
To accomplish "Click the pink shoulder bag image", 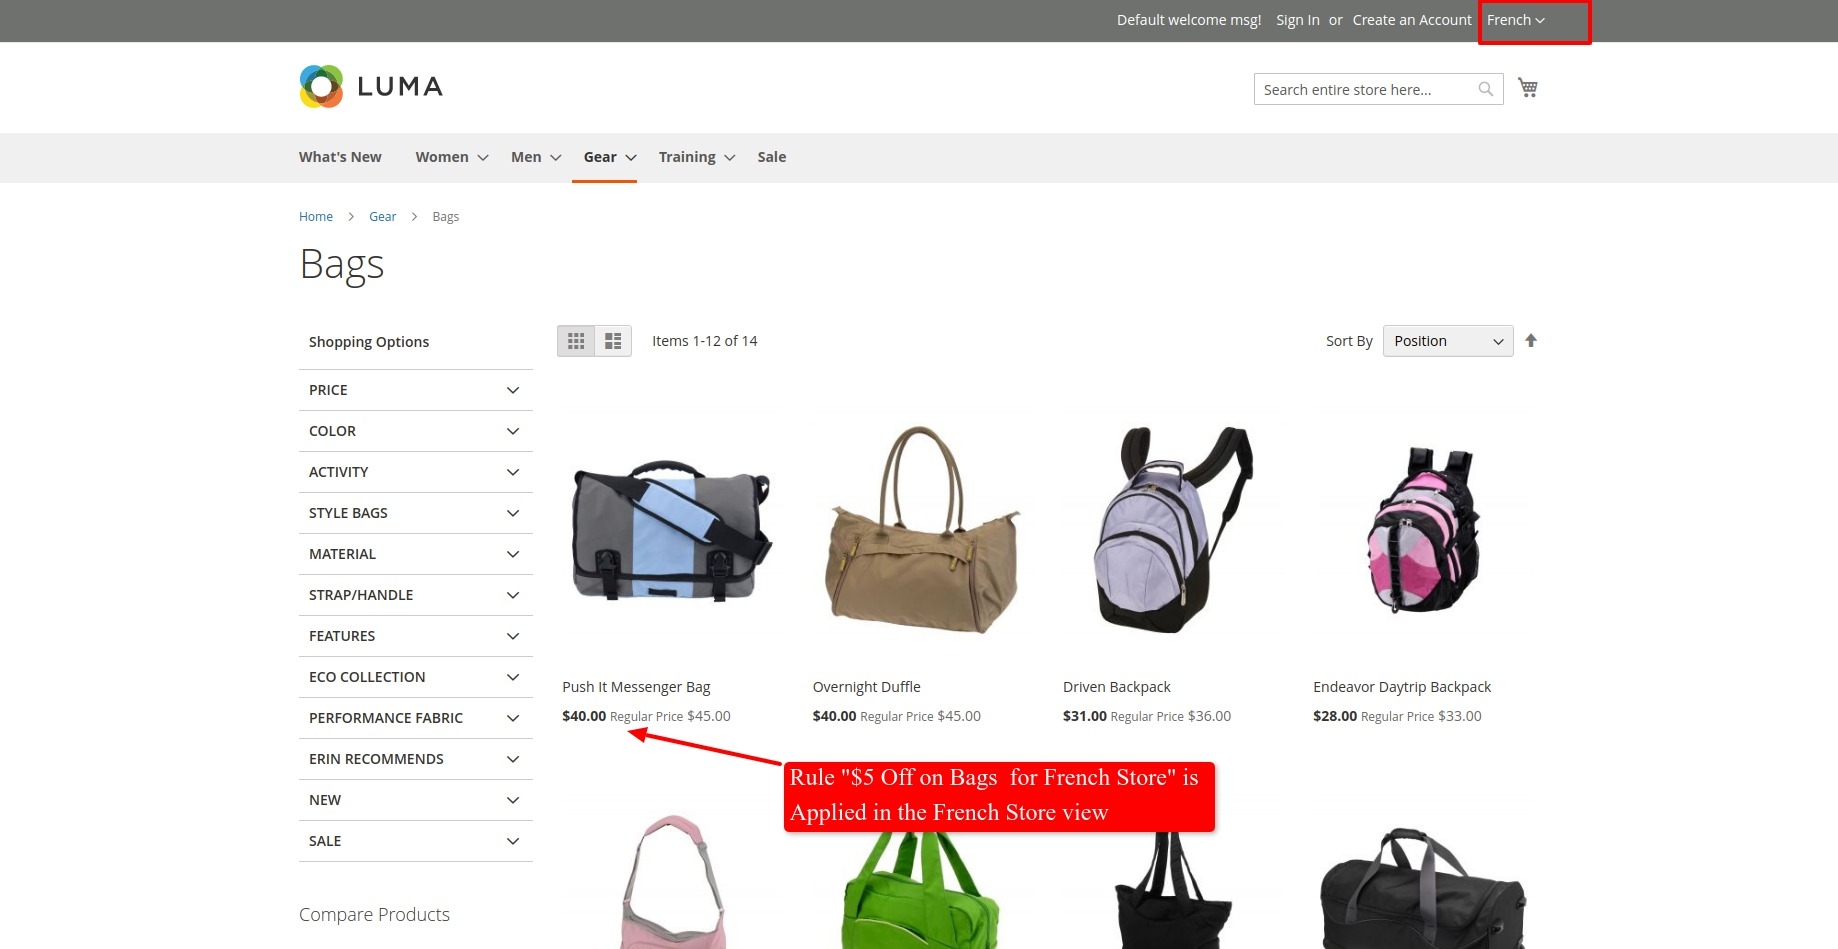I will (x=672, y=880).
